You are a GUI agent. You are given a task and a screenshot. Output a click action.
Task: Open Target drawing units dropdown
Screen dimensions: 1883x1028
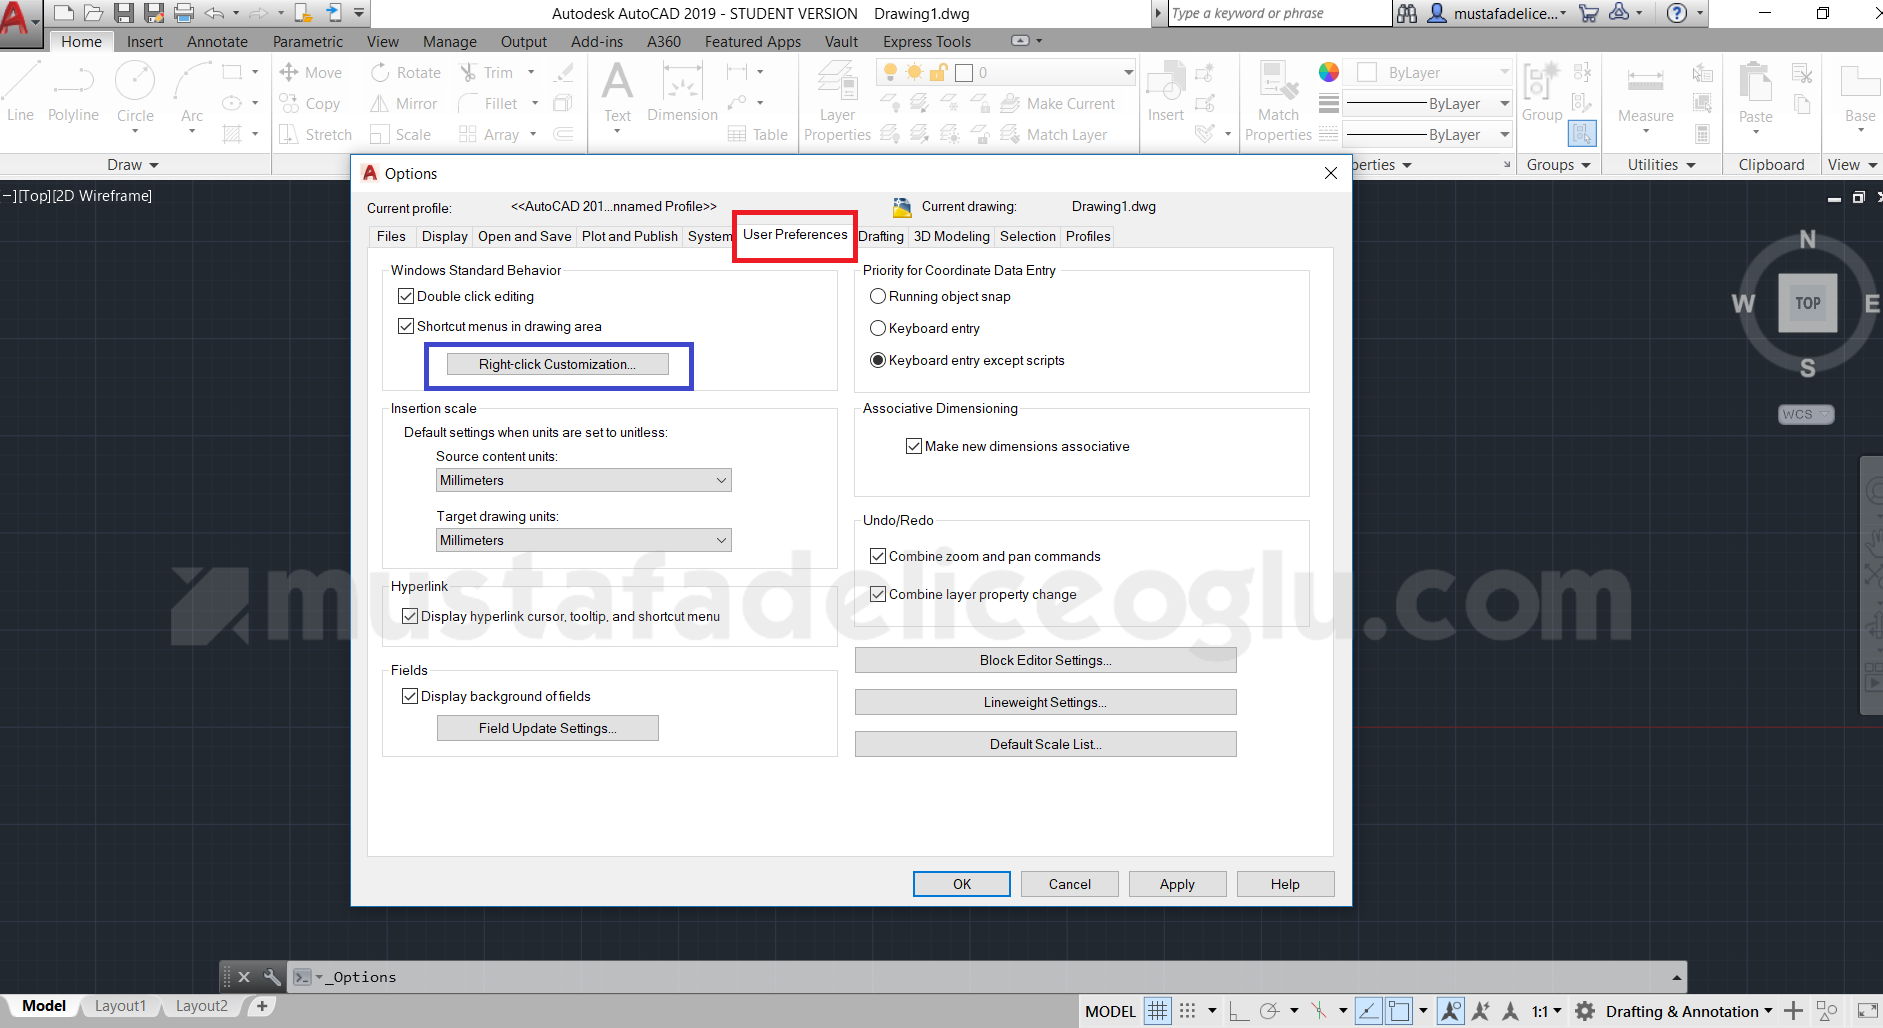[x=584, y=540]
